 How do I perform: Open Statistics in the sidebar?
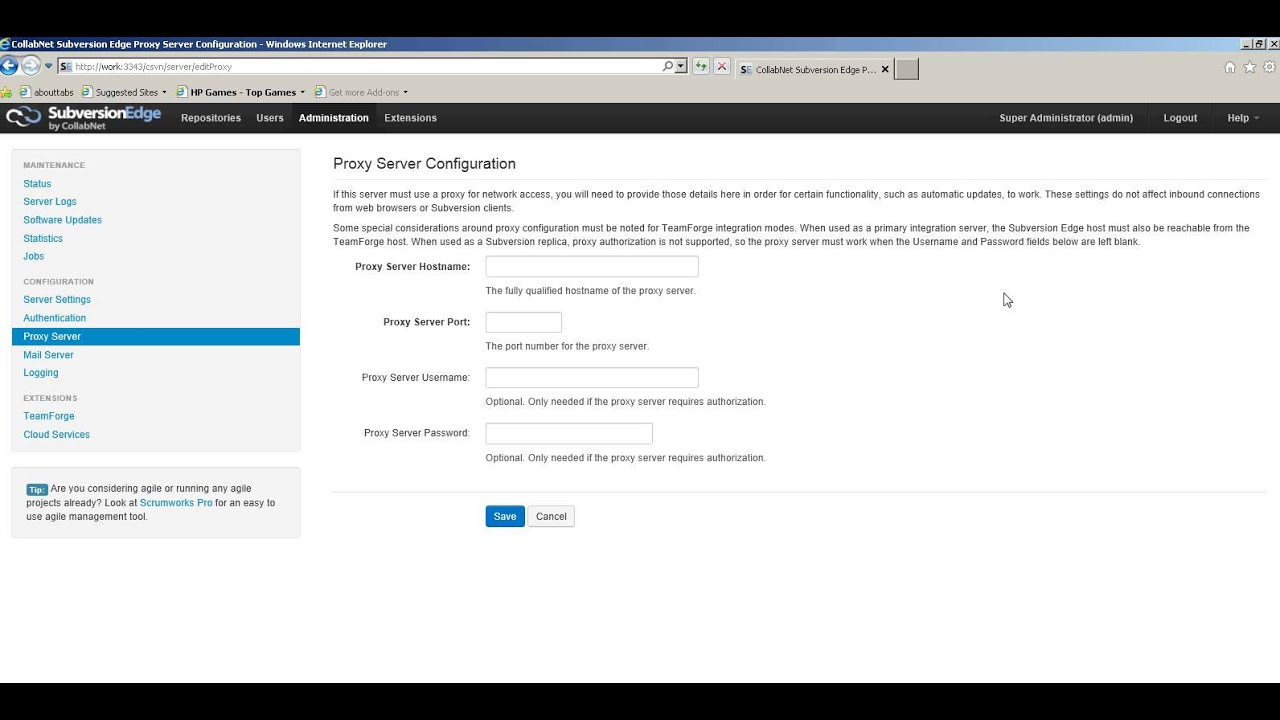[x=43, y=239]
